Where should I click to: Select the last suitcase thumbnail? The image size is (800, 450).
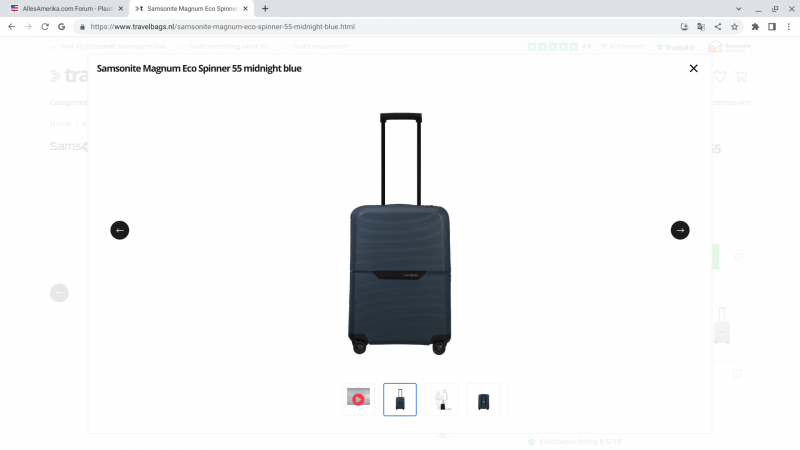coord(484,399)
